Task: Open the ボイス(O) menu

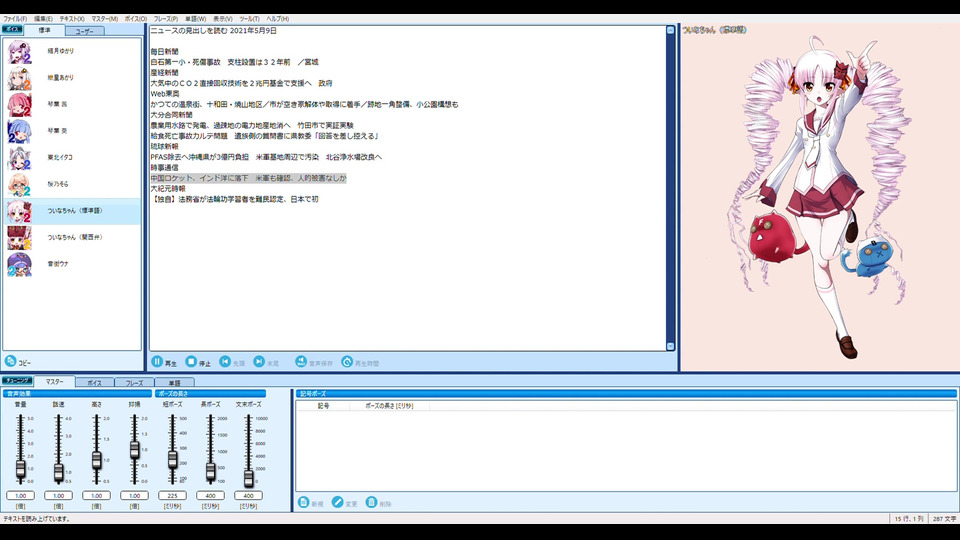Action: (136, 19)
